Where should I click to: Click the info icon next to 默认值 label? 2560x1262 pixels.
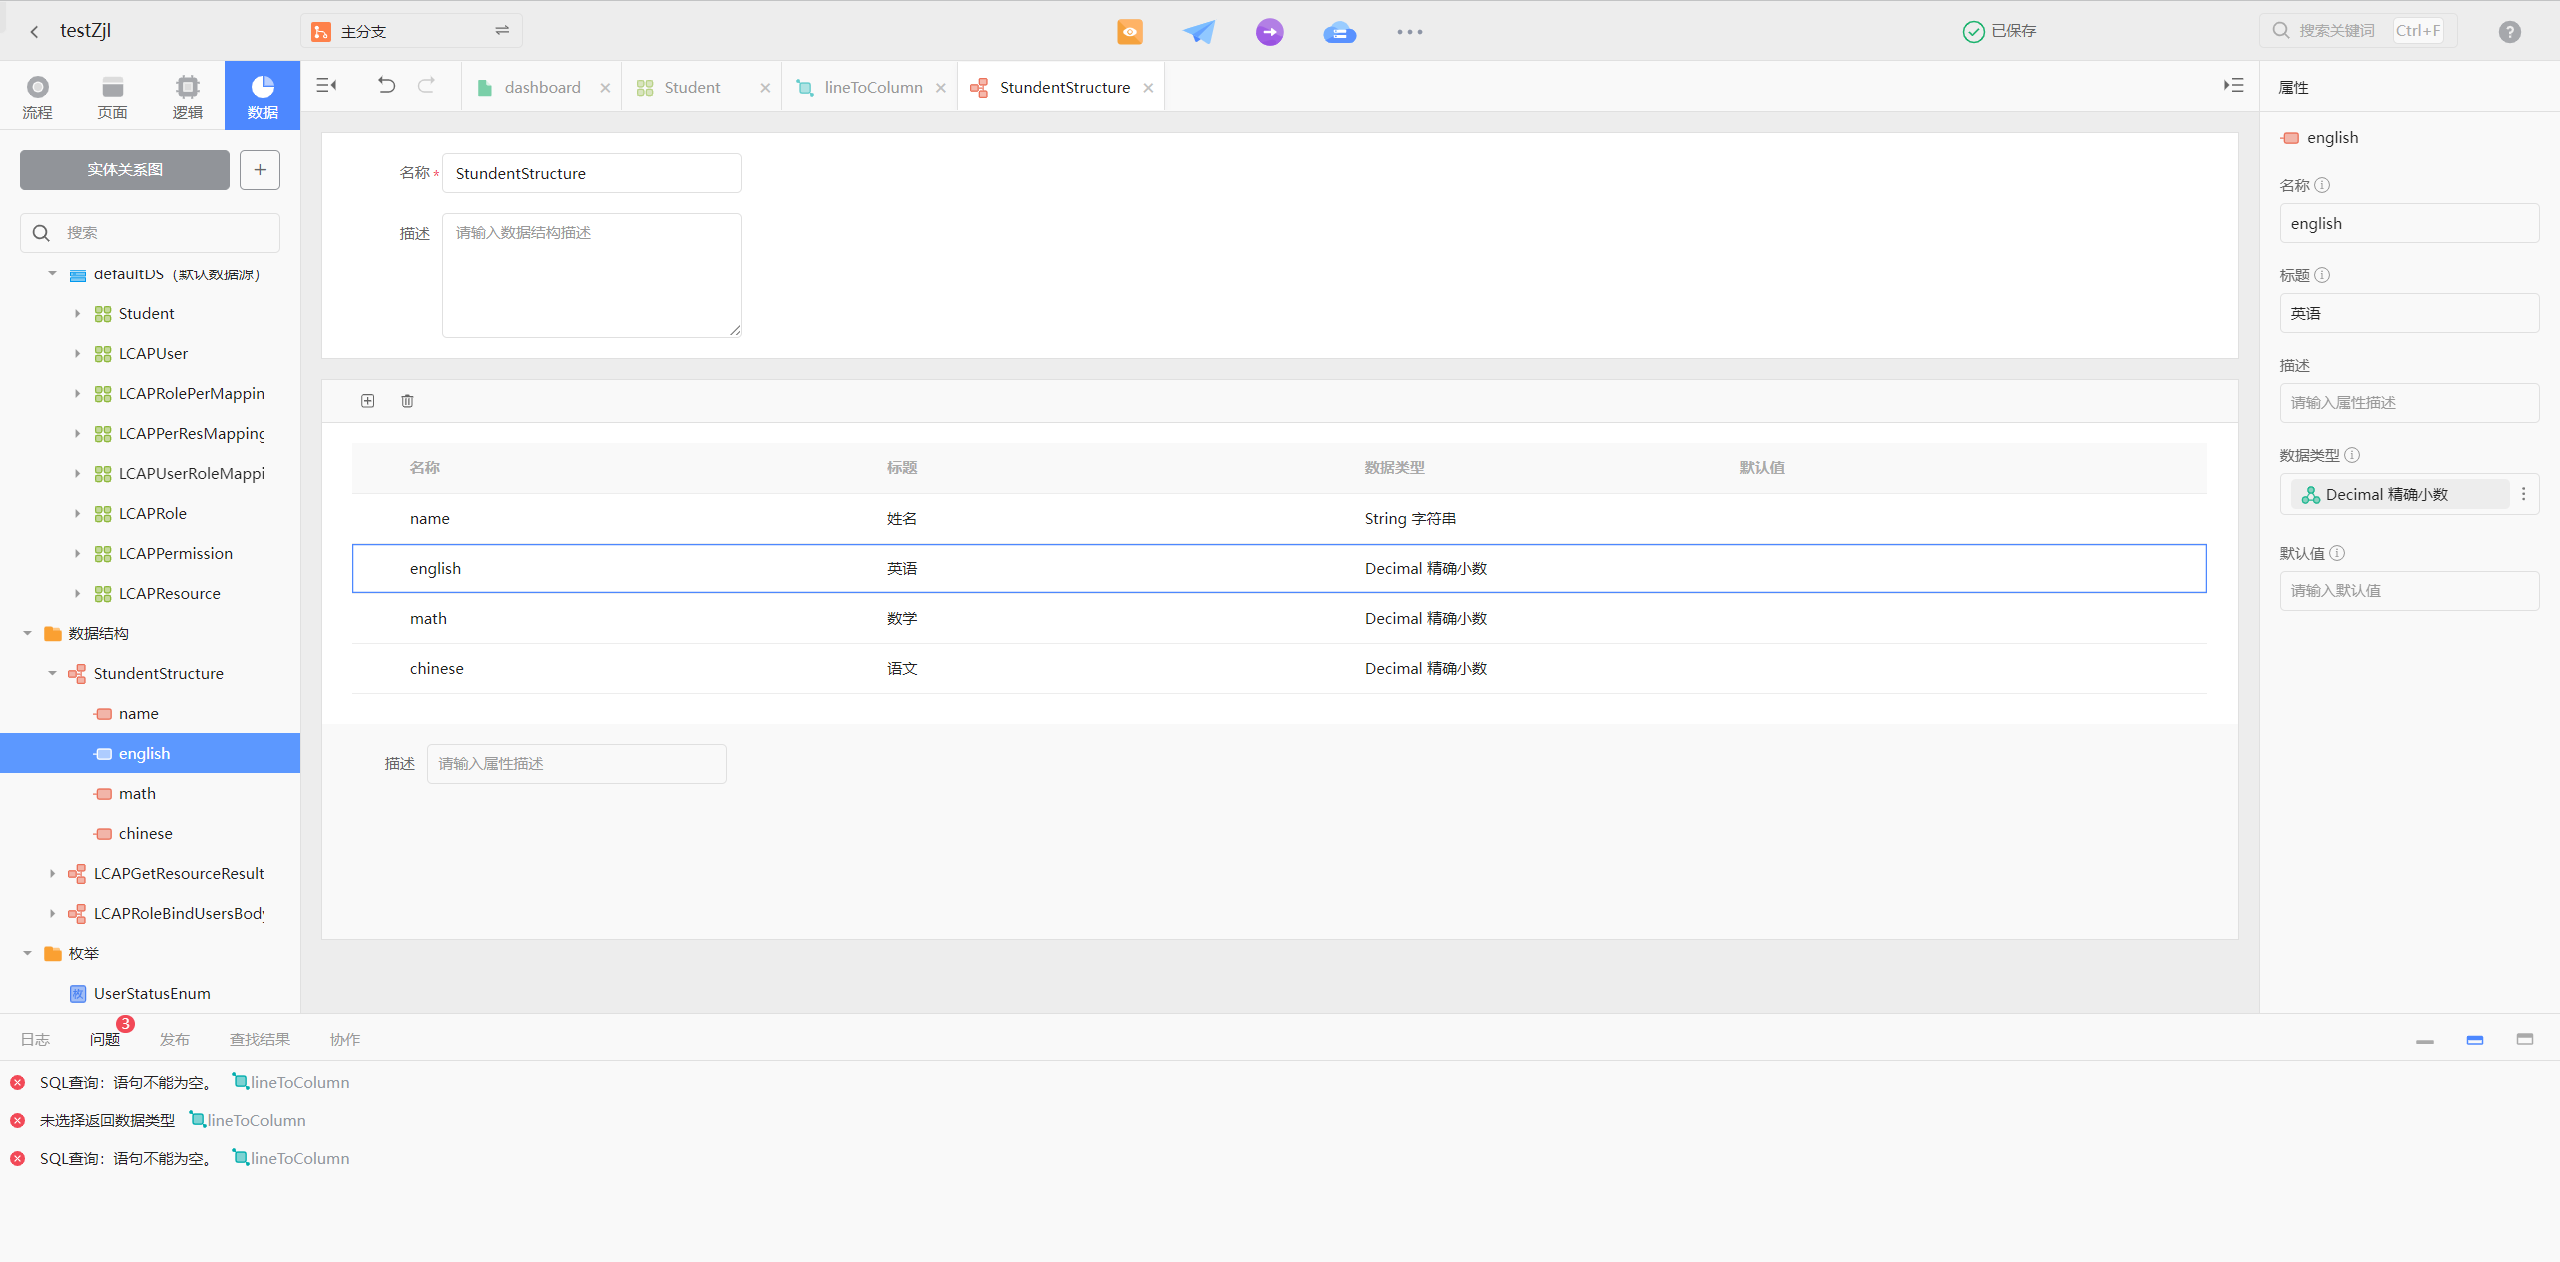click(2337, 553)
